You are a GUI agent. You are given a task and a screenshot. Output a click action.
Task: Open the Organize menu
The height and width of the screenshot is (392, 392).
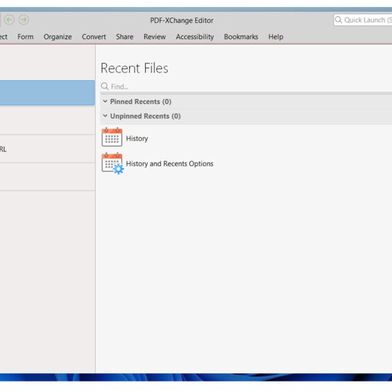pos(58,37)
